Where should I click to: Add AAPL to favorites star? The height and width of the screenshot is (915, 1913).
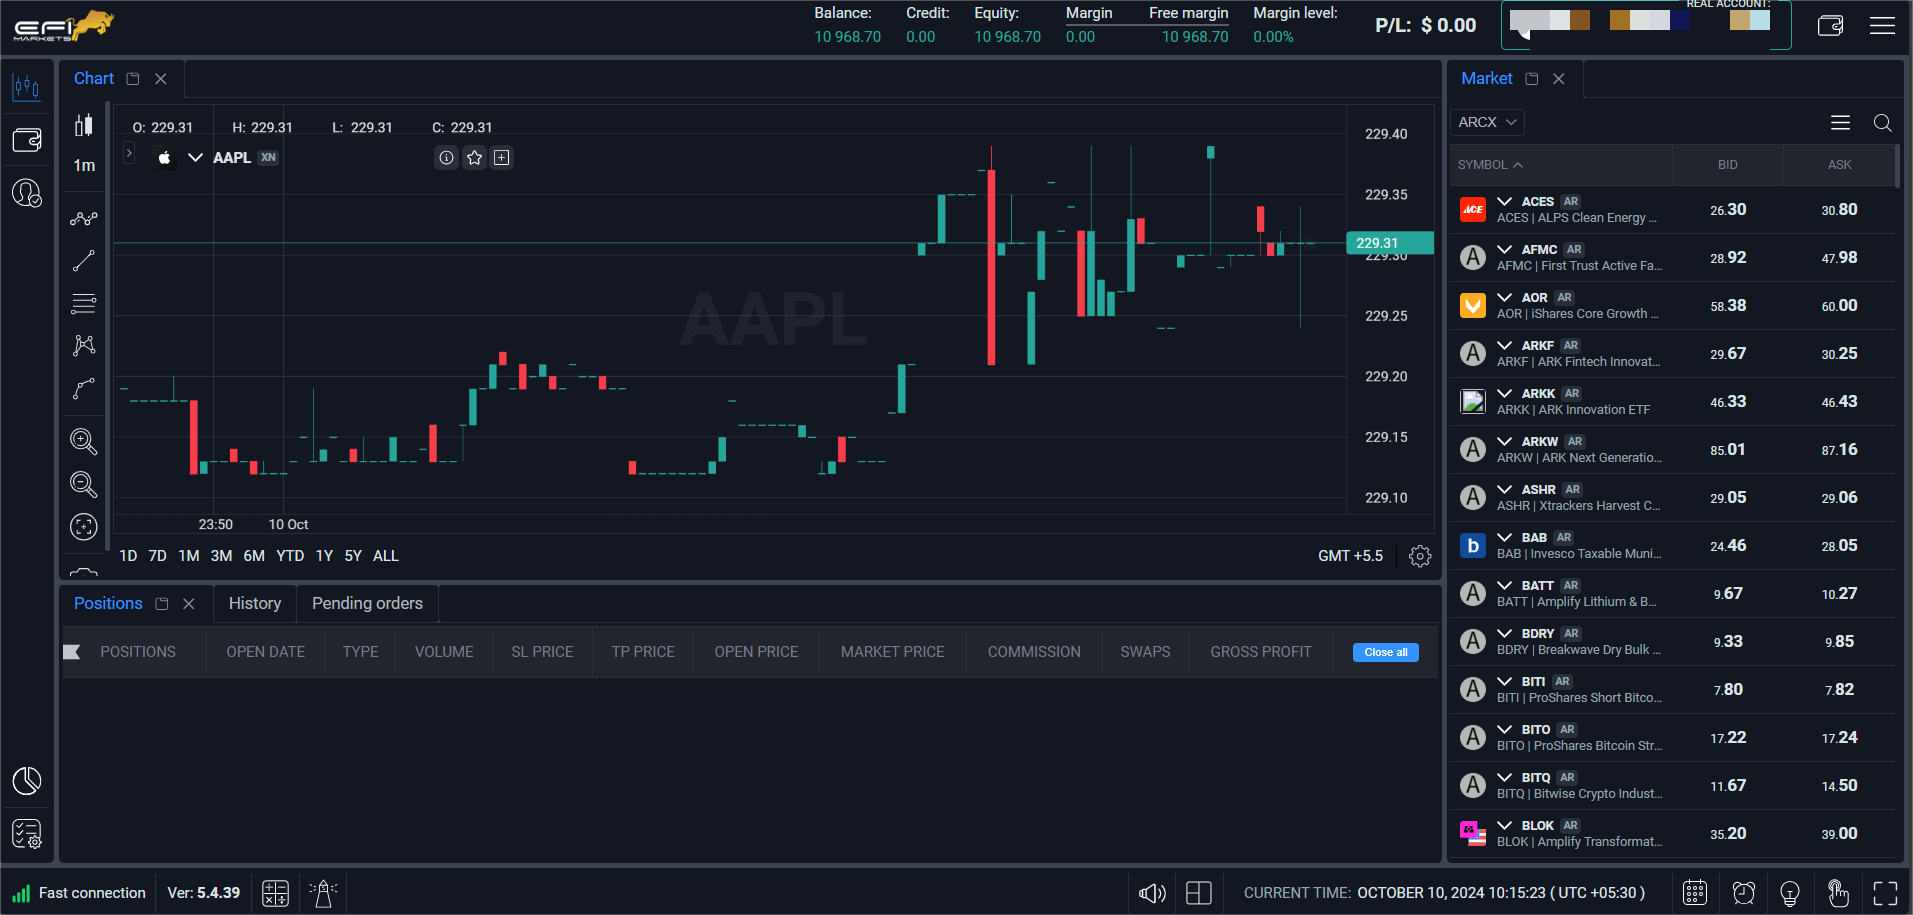pyautogui.click(x=475, y=157)
